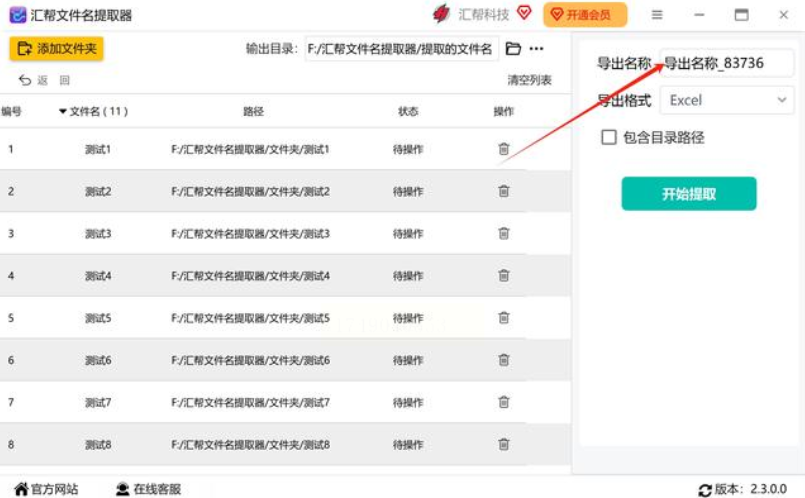Select the path ending in 测试4
This screenshot has height=498, width=805.
point(250,276)
